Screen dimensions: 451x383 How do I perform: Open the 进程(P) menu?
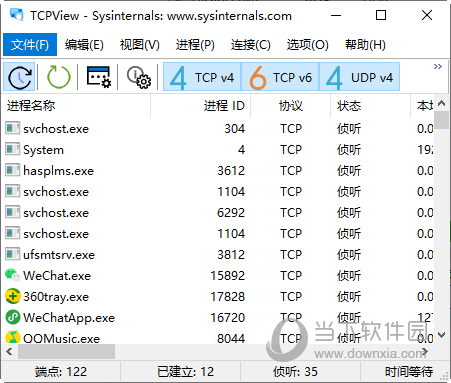click(x=195, y=44)
